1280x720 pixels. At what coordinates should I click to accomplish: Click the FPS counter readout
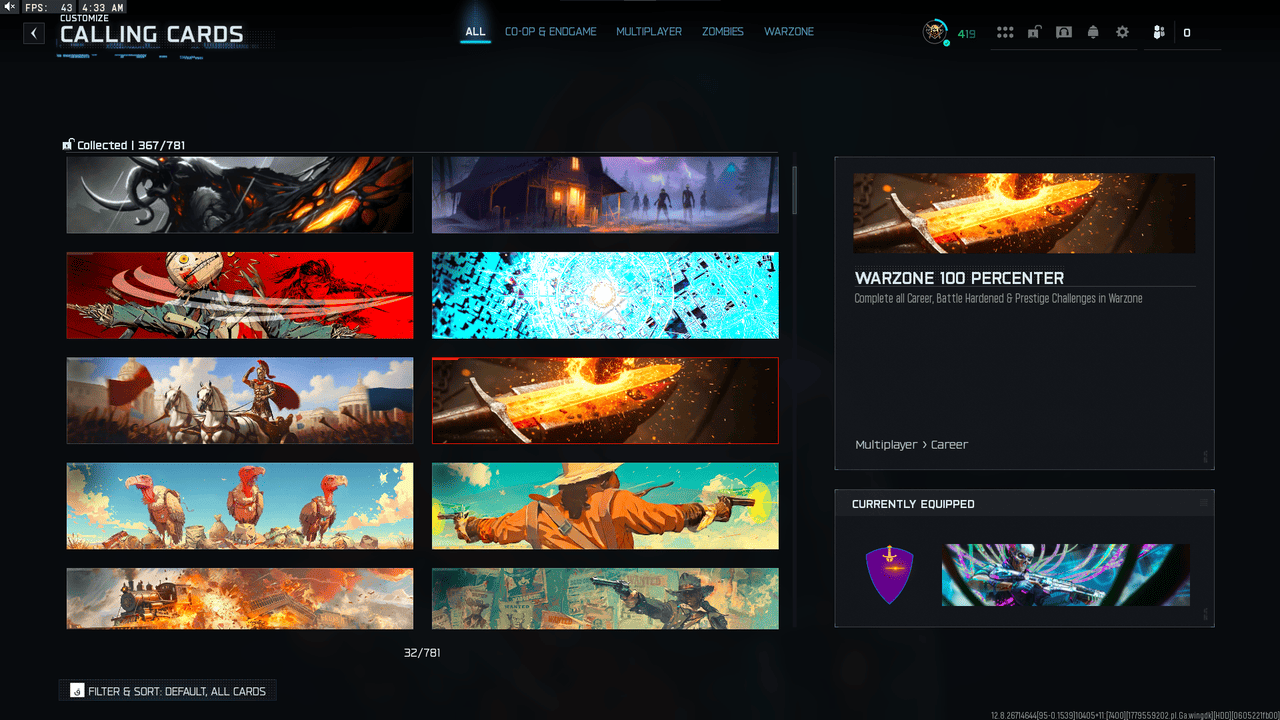(x=47, y=8)
